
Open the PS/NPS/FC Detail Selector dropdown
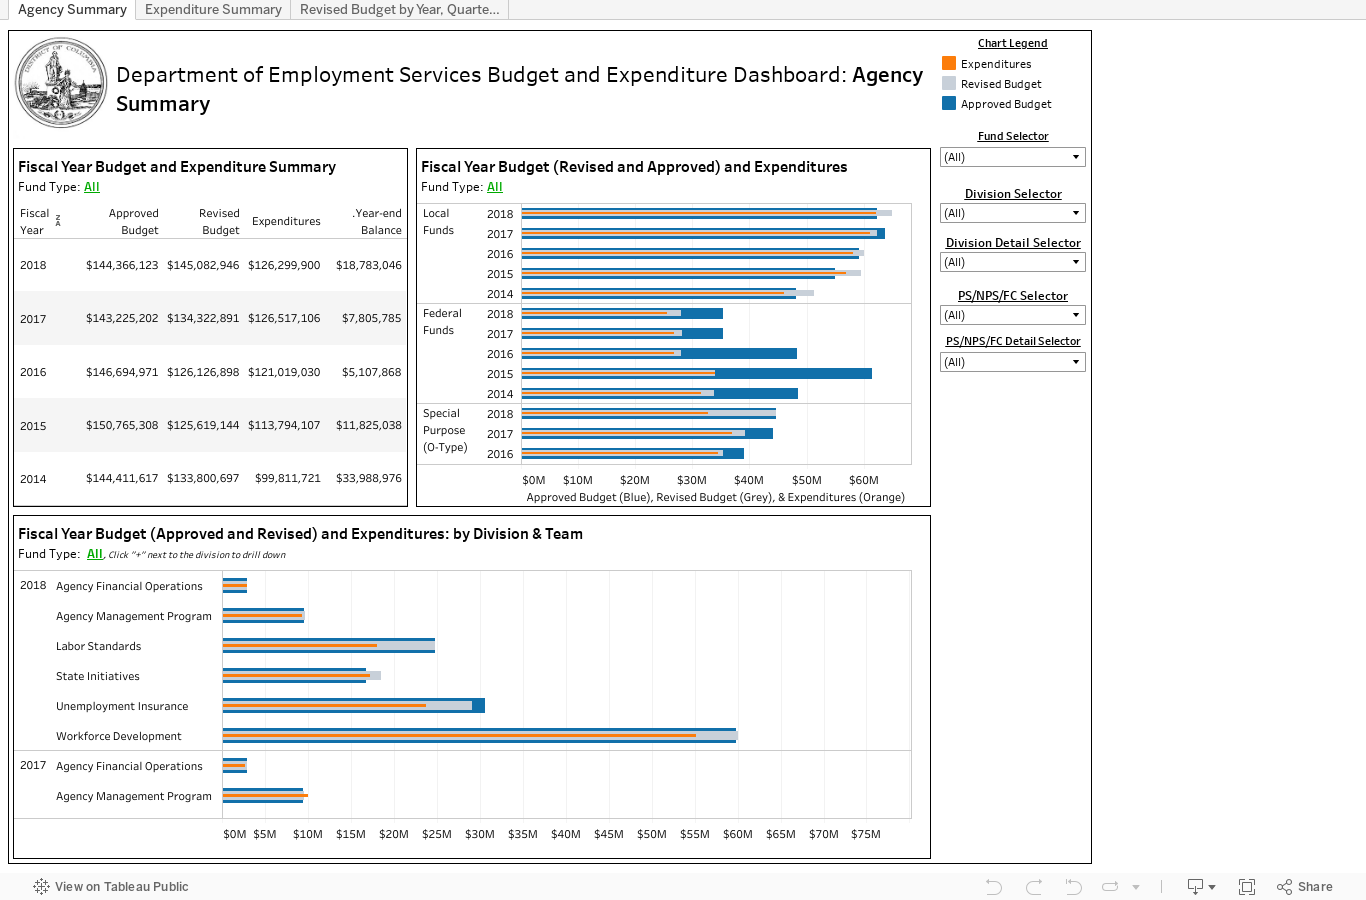[1012, 362]
